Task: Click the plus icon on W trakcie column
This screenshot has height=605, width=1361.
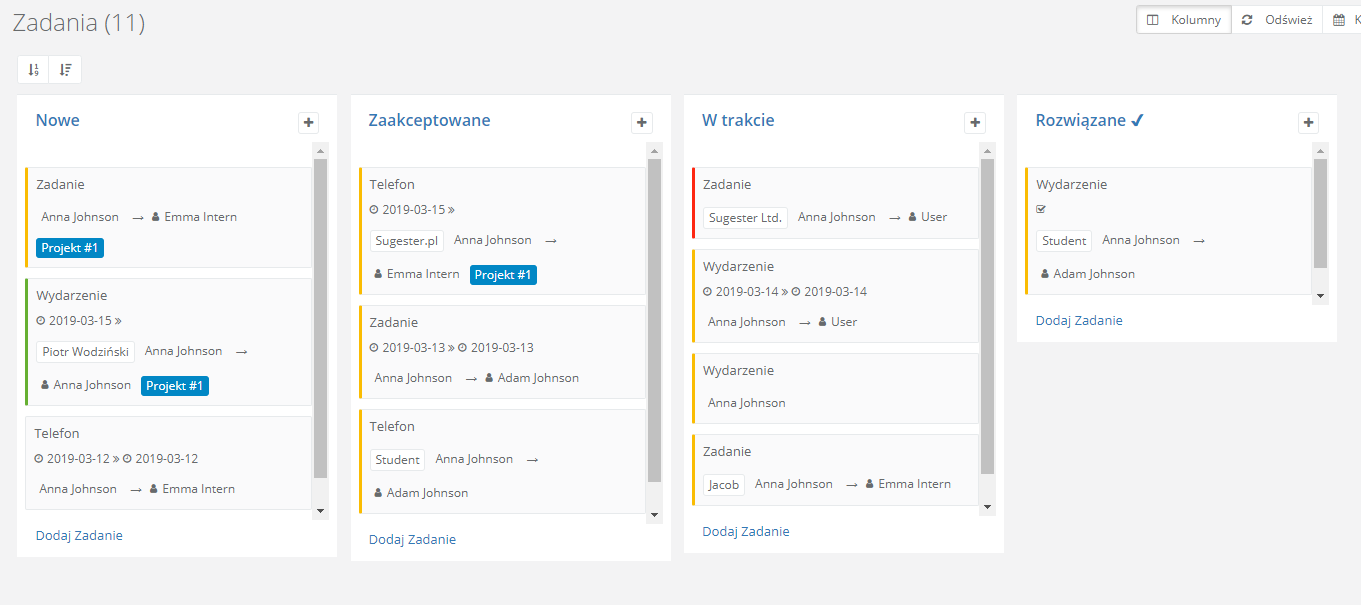Action: pyautogui.click(x=974, y=122)
